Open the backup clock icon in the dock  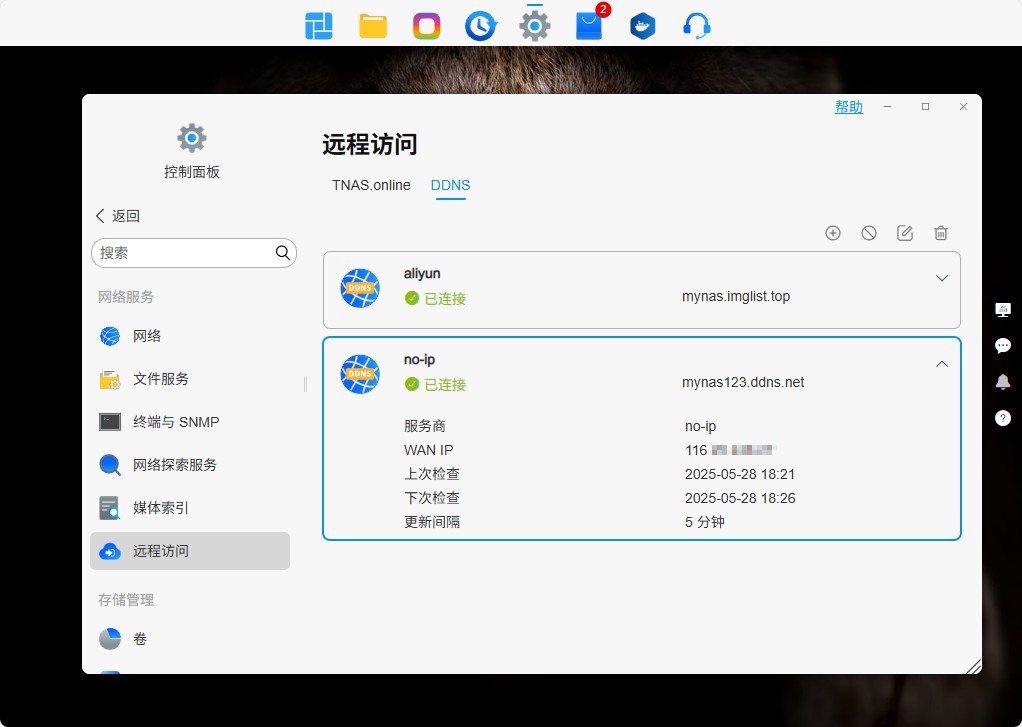[x=481, y=27]
